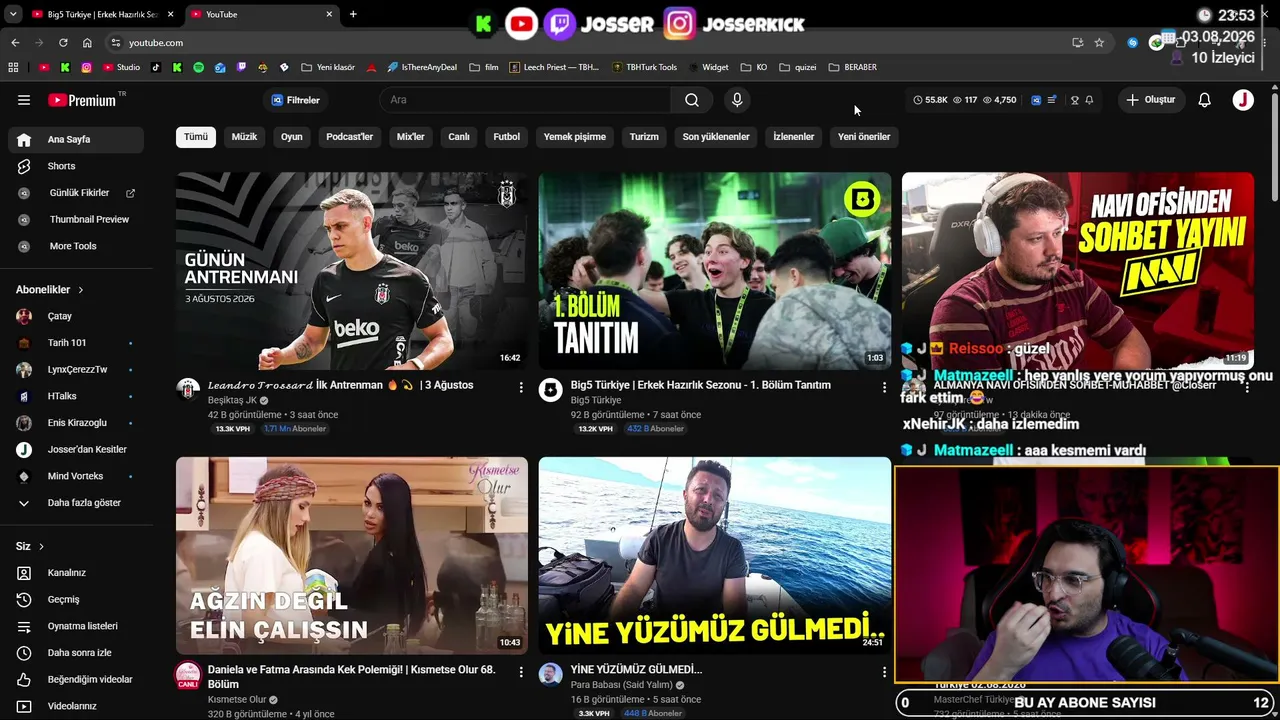Image resolution: width=1280 pixels, height=720 pixels.
Task: Expand the Abonelikler section chevron
Action: coord(81,290)
